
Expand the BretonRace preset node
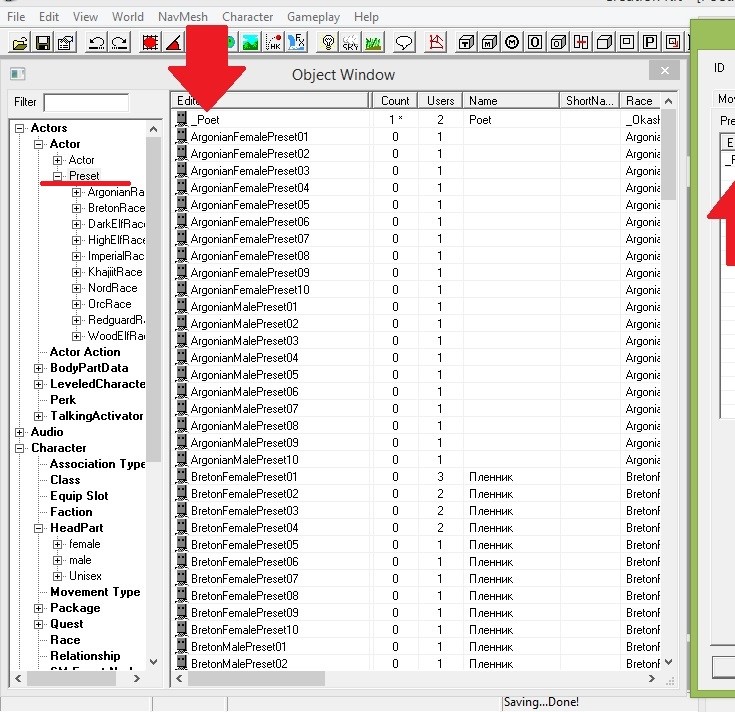point(76,208)
